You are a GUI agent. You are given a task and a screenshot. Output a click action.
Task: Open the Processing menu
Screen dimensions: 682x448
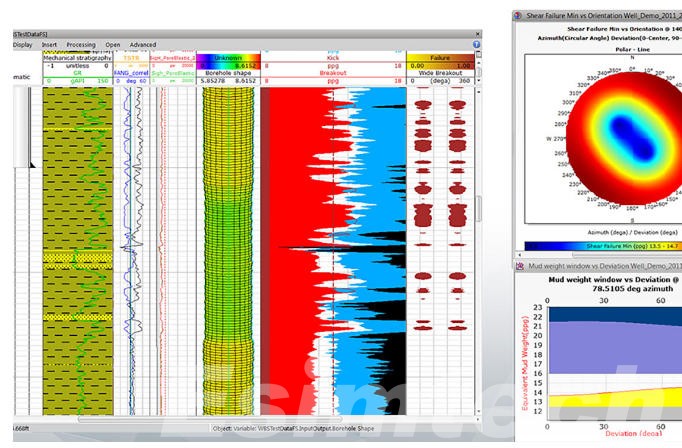pos(81,45)
